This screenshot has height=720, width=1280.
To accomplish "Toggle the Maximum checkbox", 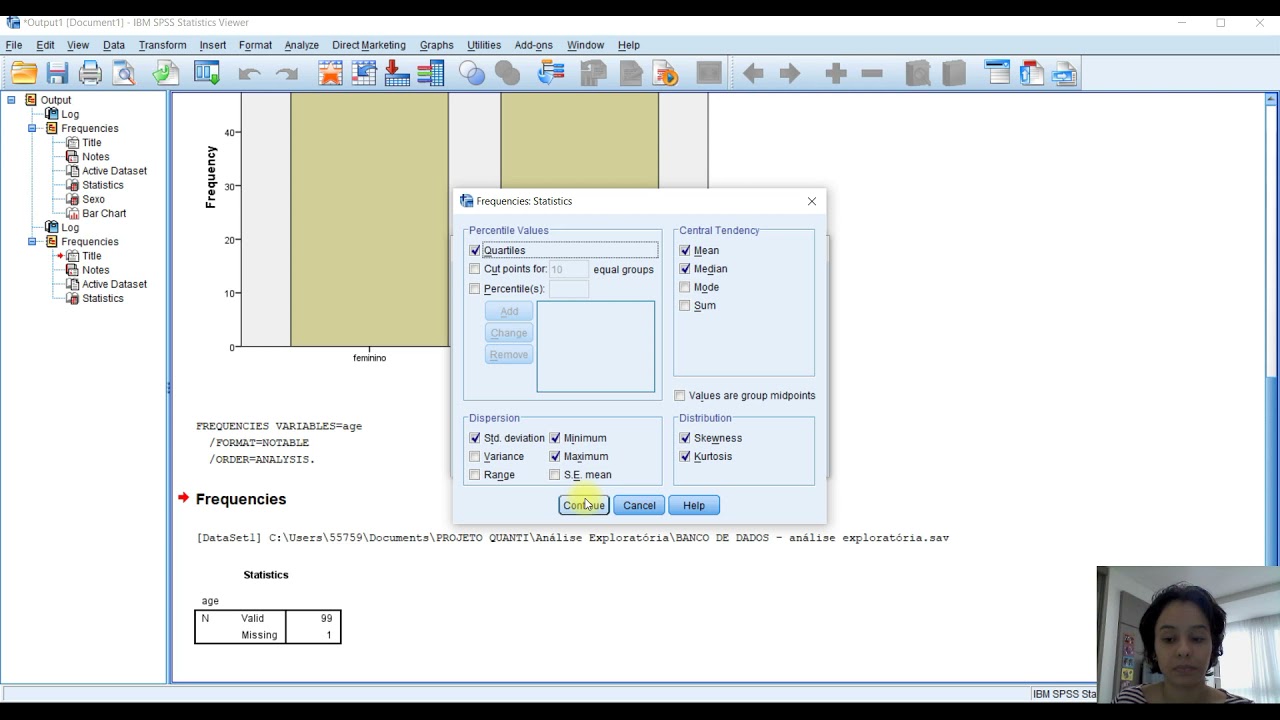I will click(555, 457).
